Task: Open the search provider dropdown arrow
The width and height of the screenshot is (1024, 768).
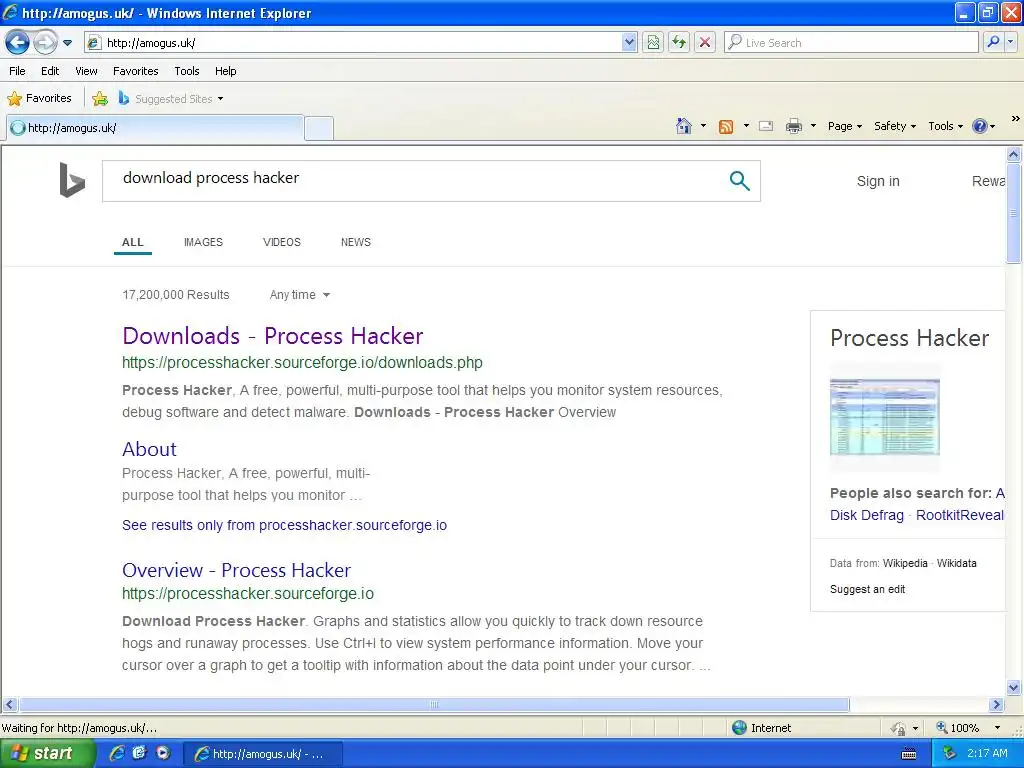Action: pos(1010,42)
